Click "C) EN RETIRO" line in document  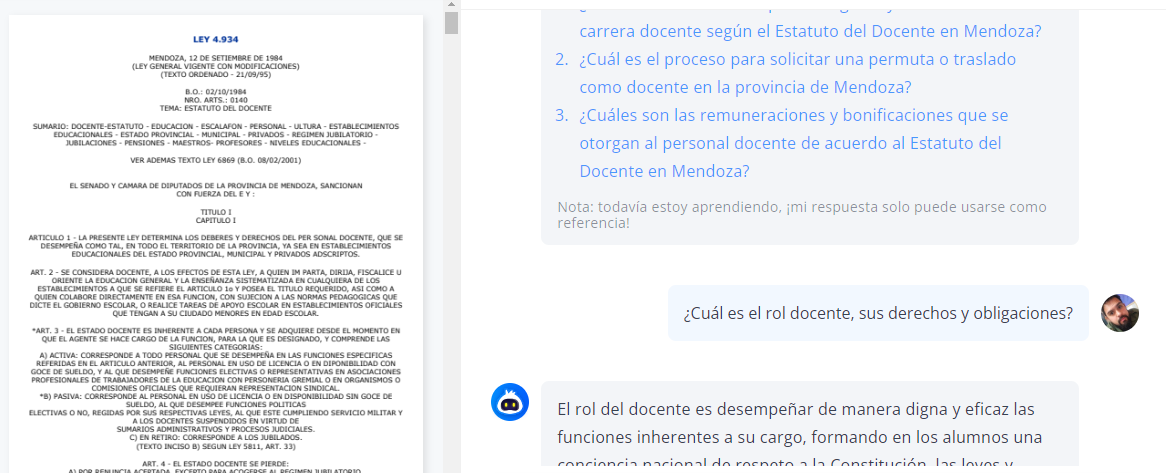coord(216,438)
